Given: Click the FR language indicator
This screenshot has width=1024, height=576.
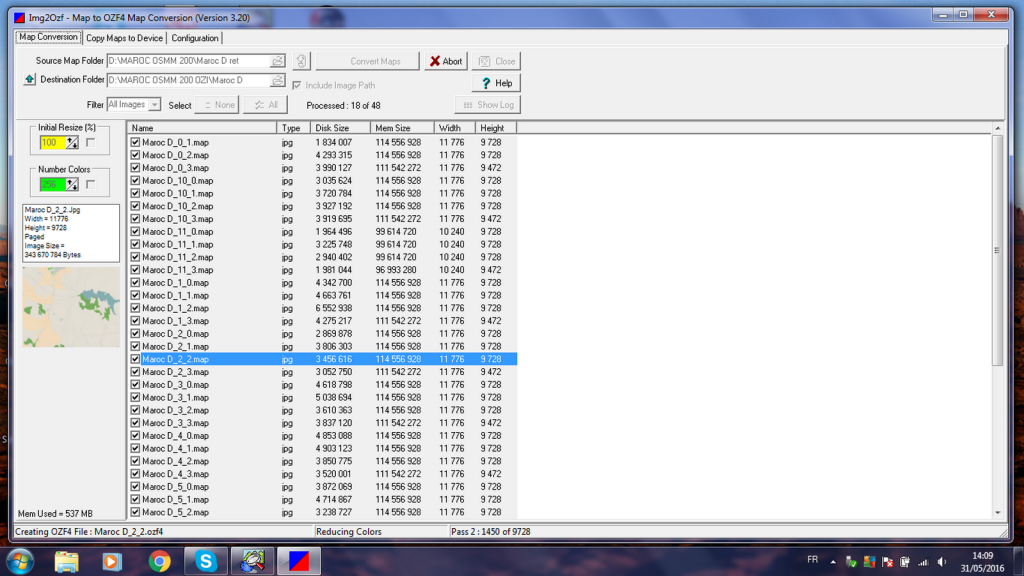Looking at the screenshot, I should coord(812,560).
